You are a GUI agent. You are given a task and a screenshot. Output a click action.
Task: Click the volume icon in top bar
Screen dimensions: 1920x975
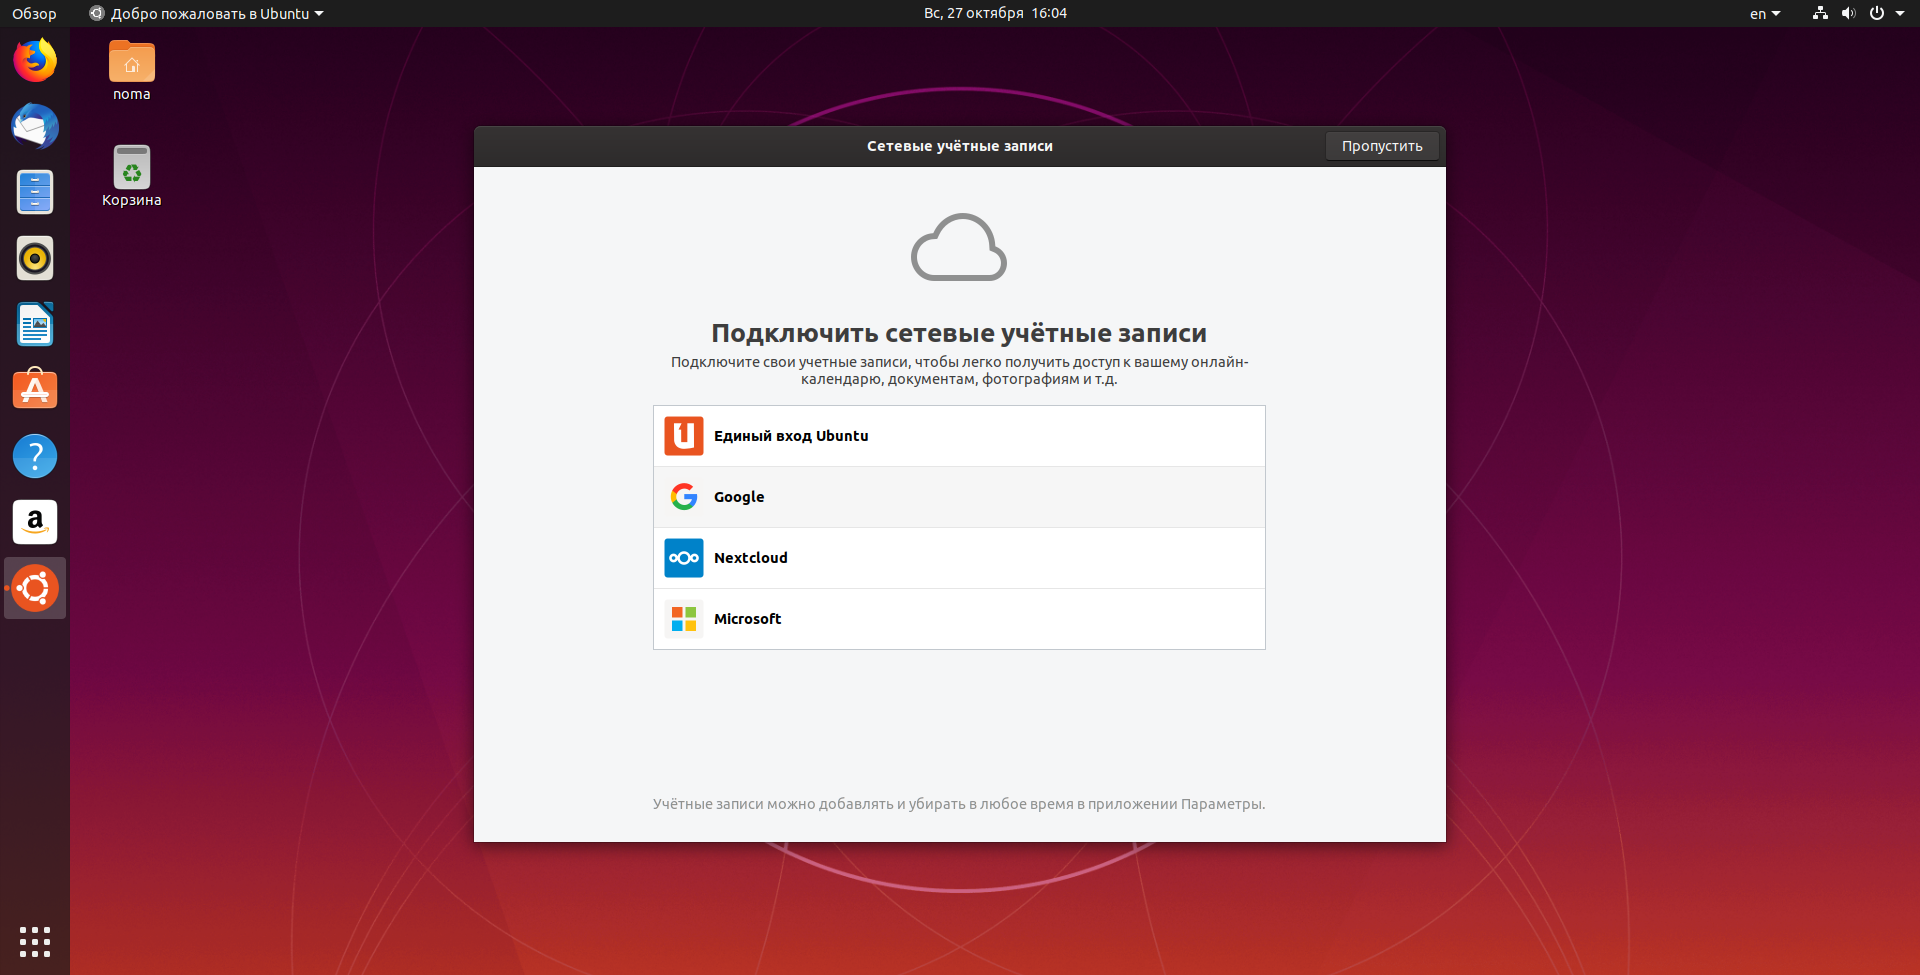pos(1848,13)
